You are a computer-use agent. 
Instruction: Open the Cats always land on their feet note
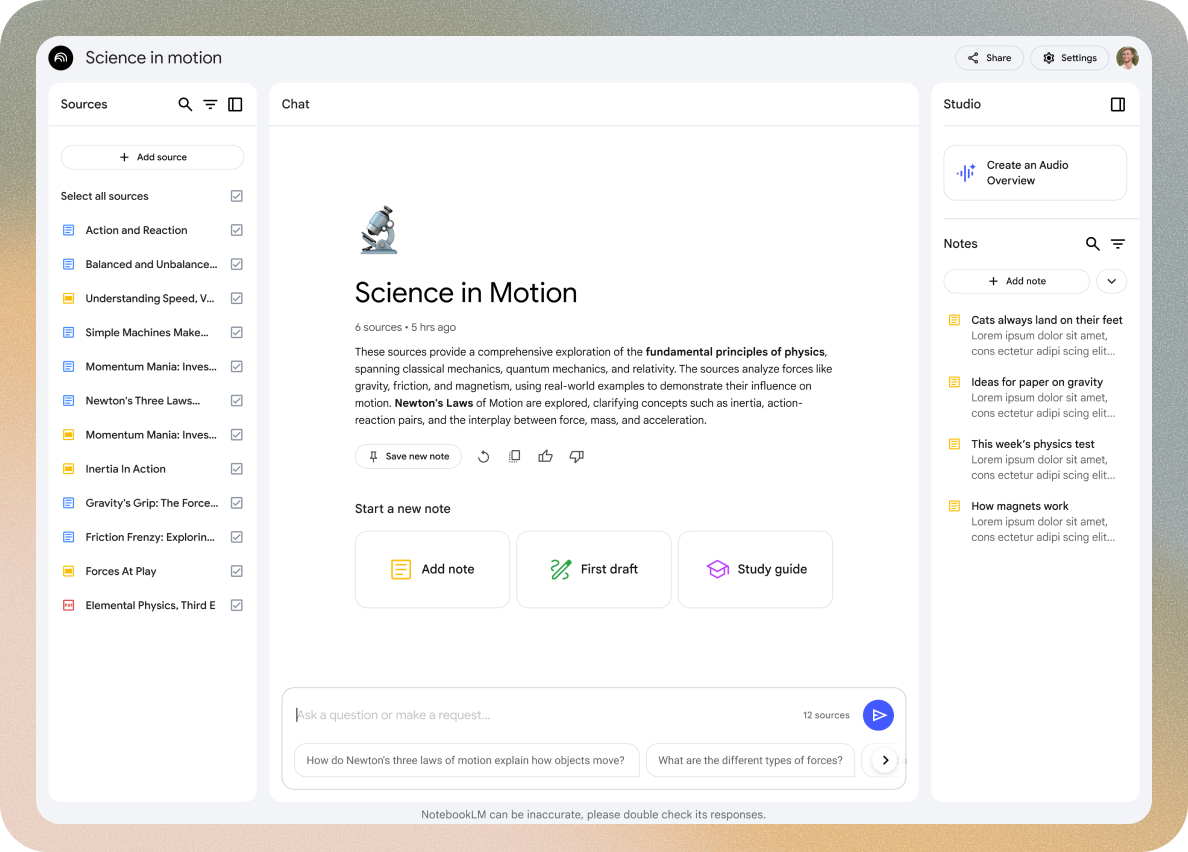point(1046,320)
